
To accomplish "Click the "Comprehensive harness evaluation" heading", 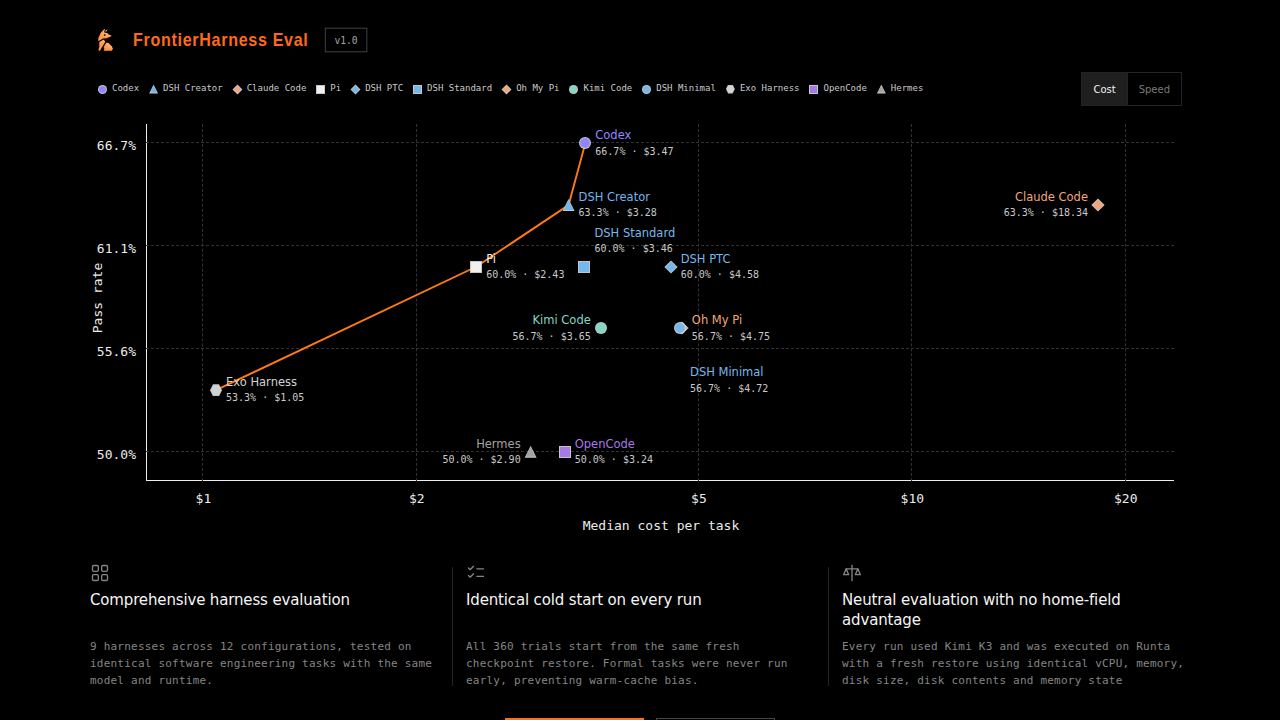I will click(x=220, y=600).
